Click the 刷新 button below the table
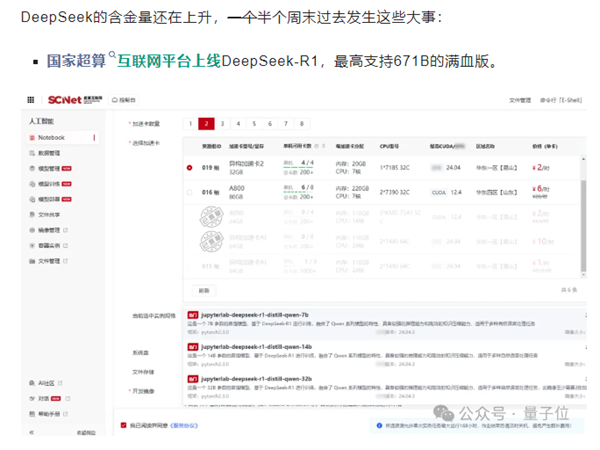This screenshot has width=600, height=450. (204, 290)
